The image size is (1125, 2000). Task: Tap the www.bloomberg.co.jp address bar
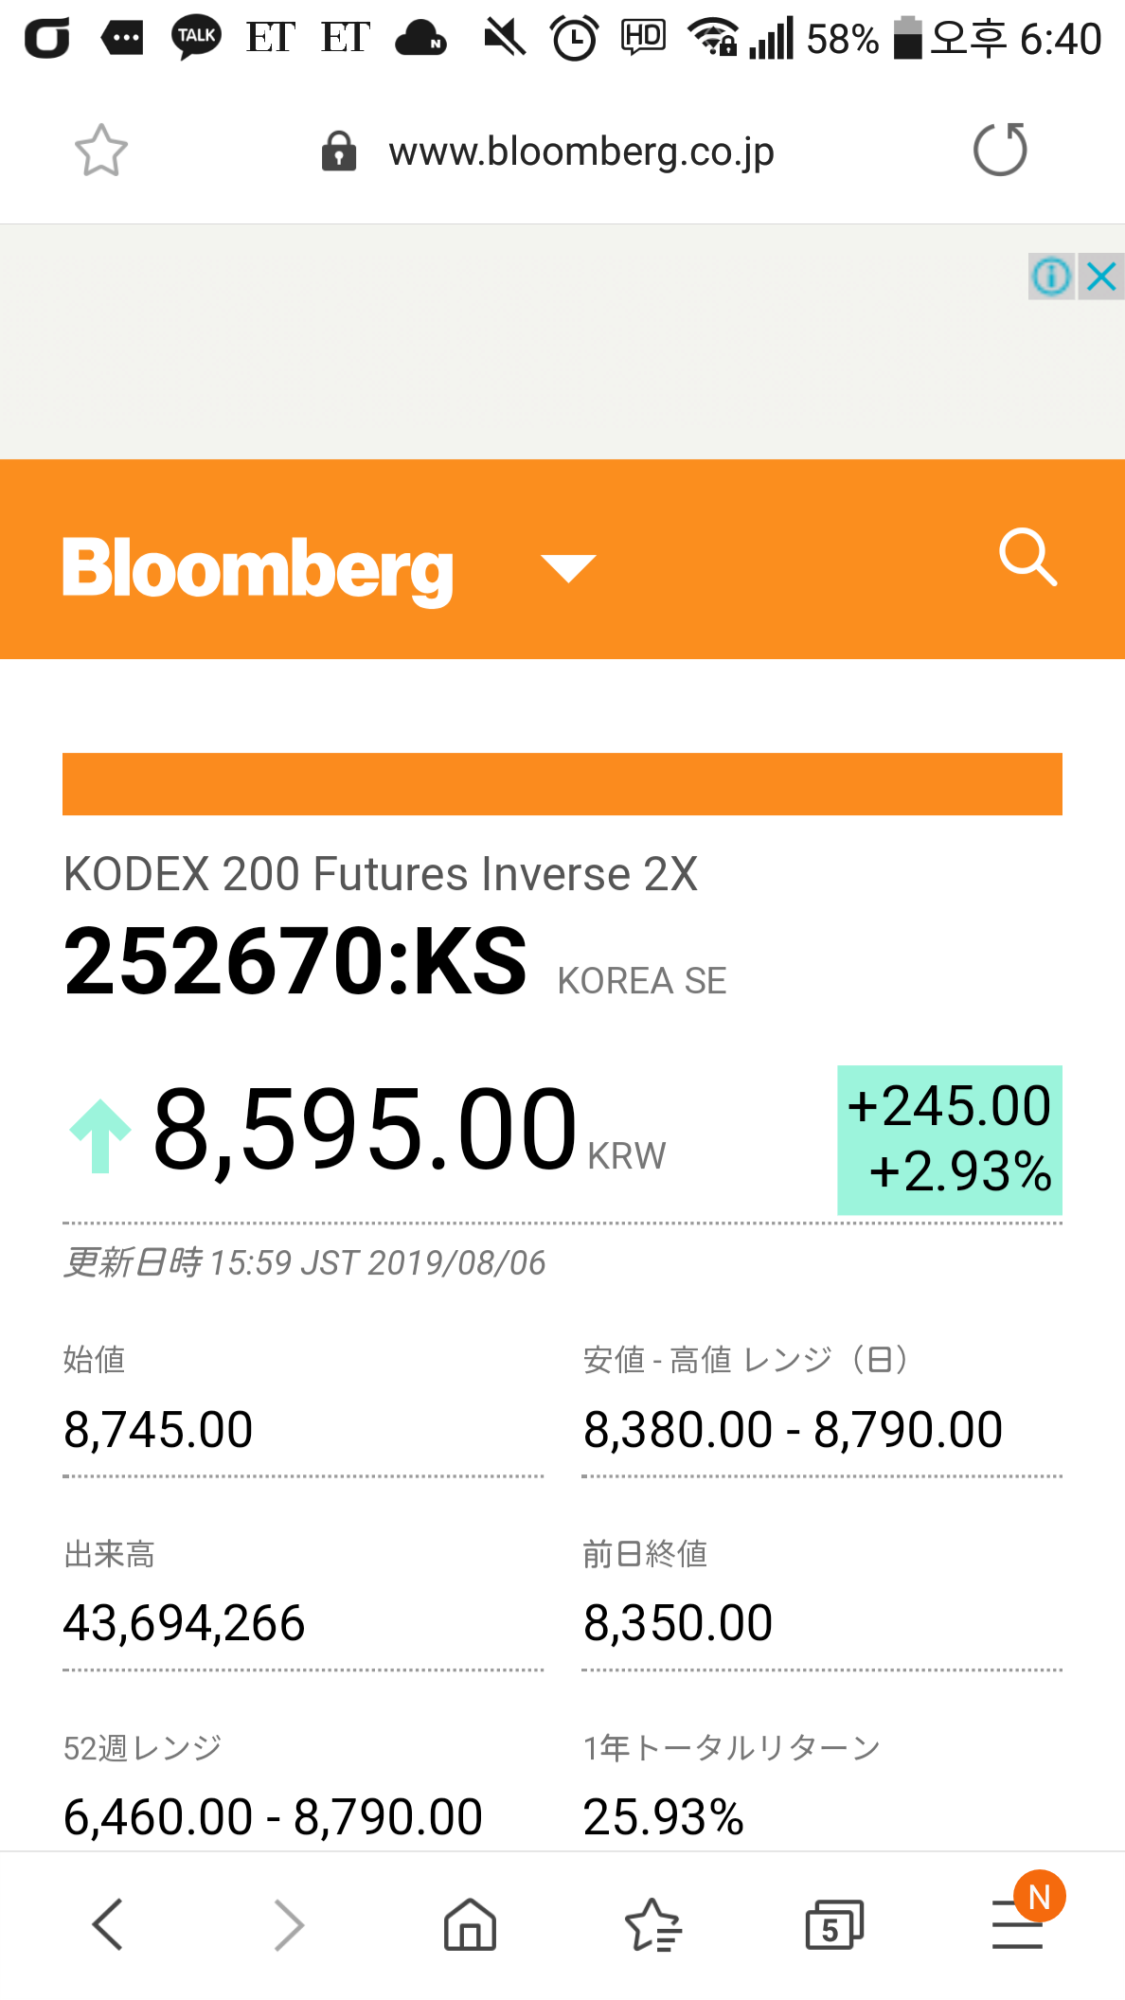[x=581, y=152]
